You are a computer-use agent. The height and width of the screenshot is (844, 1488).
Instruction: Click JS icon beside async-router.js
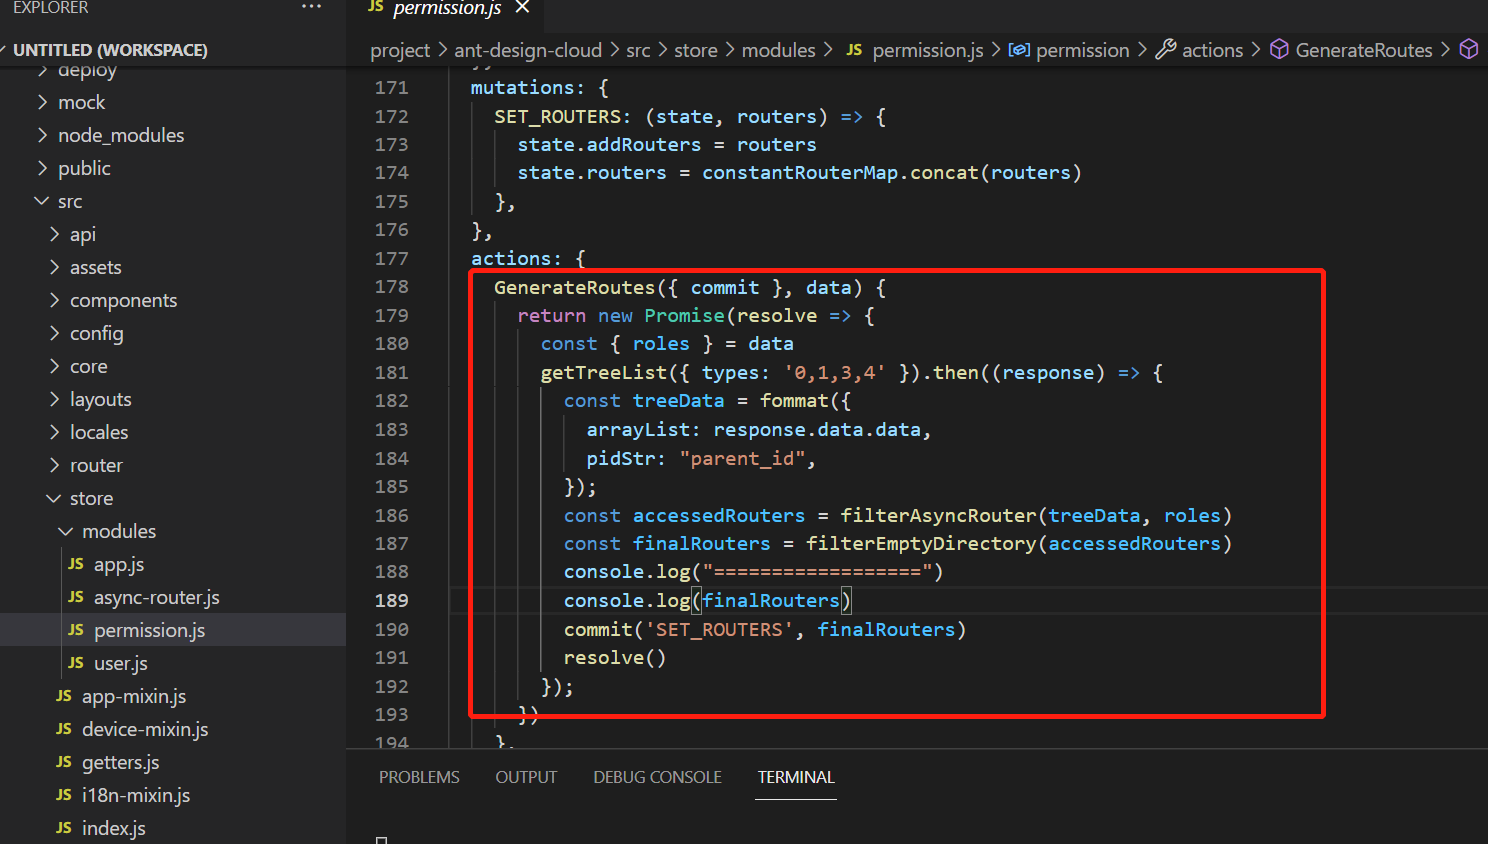click(x=76, y=597)
